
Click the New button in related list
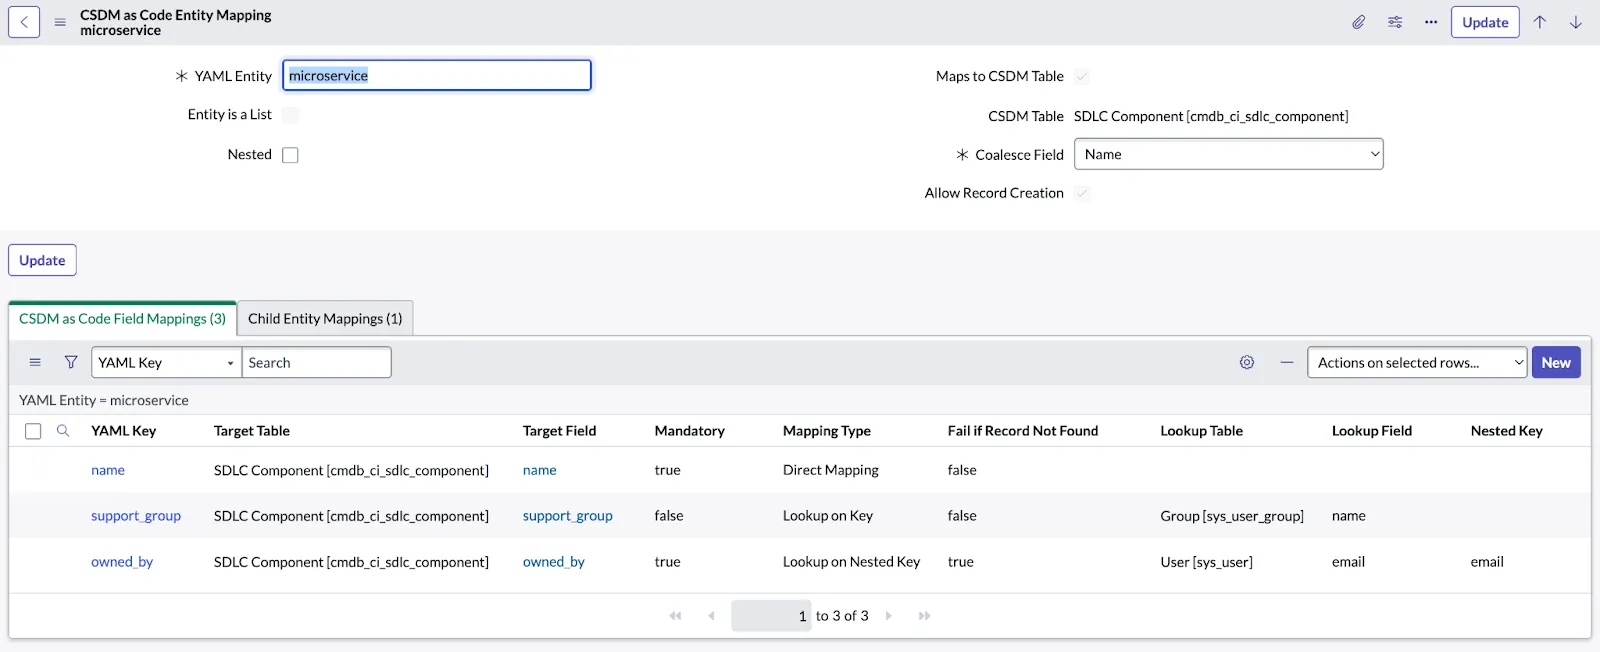[1556, 362]
